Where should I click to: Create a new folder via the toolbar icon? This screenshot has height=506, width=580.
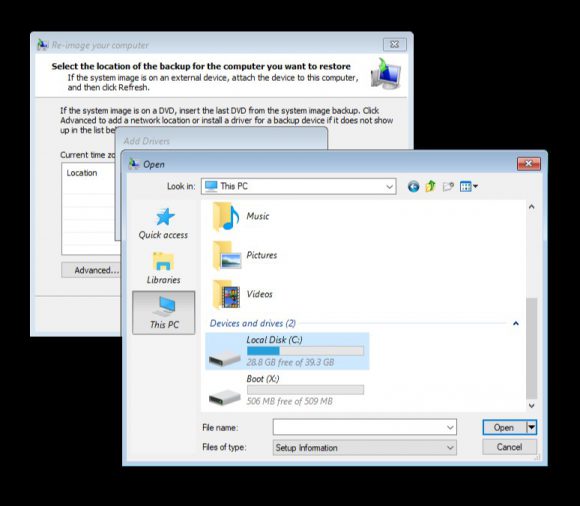click(x=448, y=186)
